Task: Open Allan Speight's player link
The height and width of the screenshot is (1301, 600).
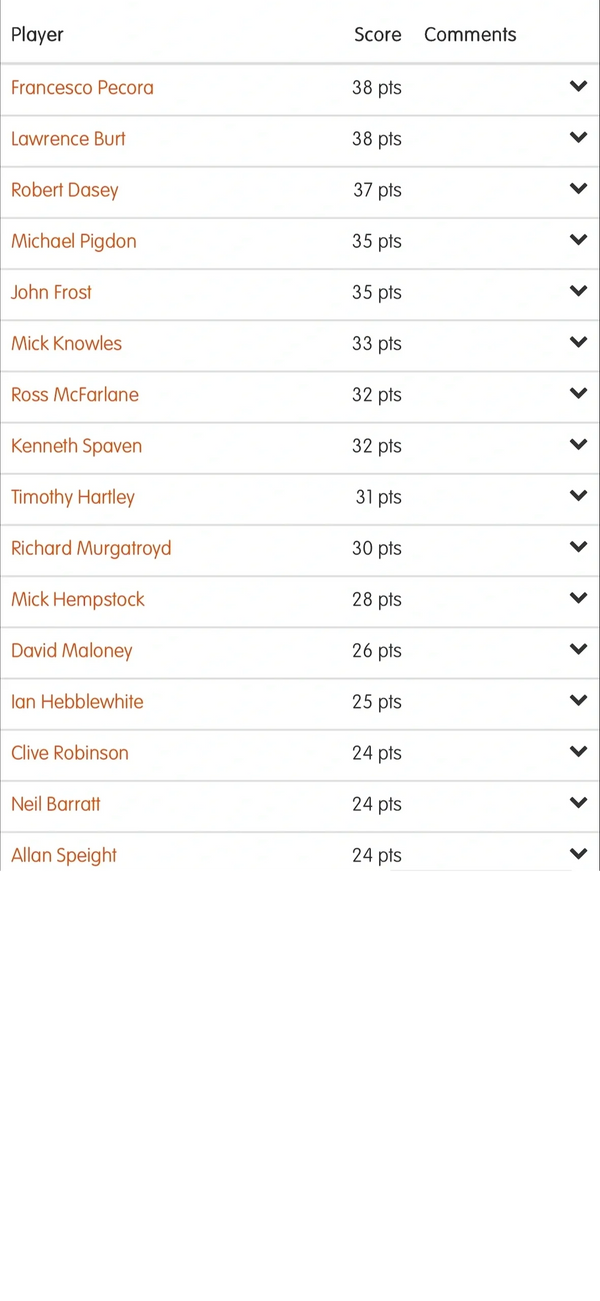Action: (64, 855)
